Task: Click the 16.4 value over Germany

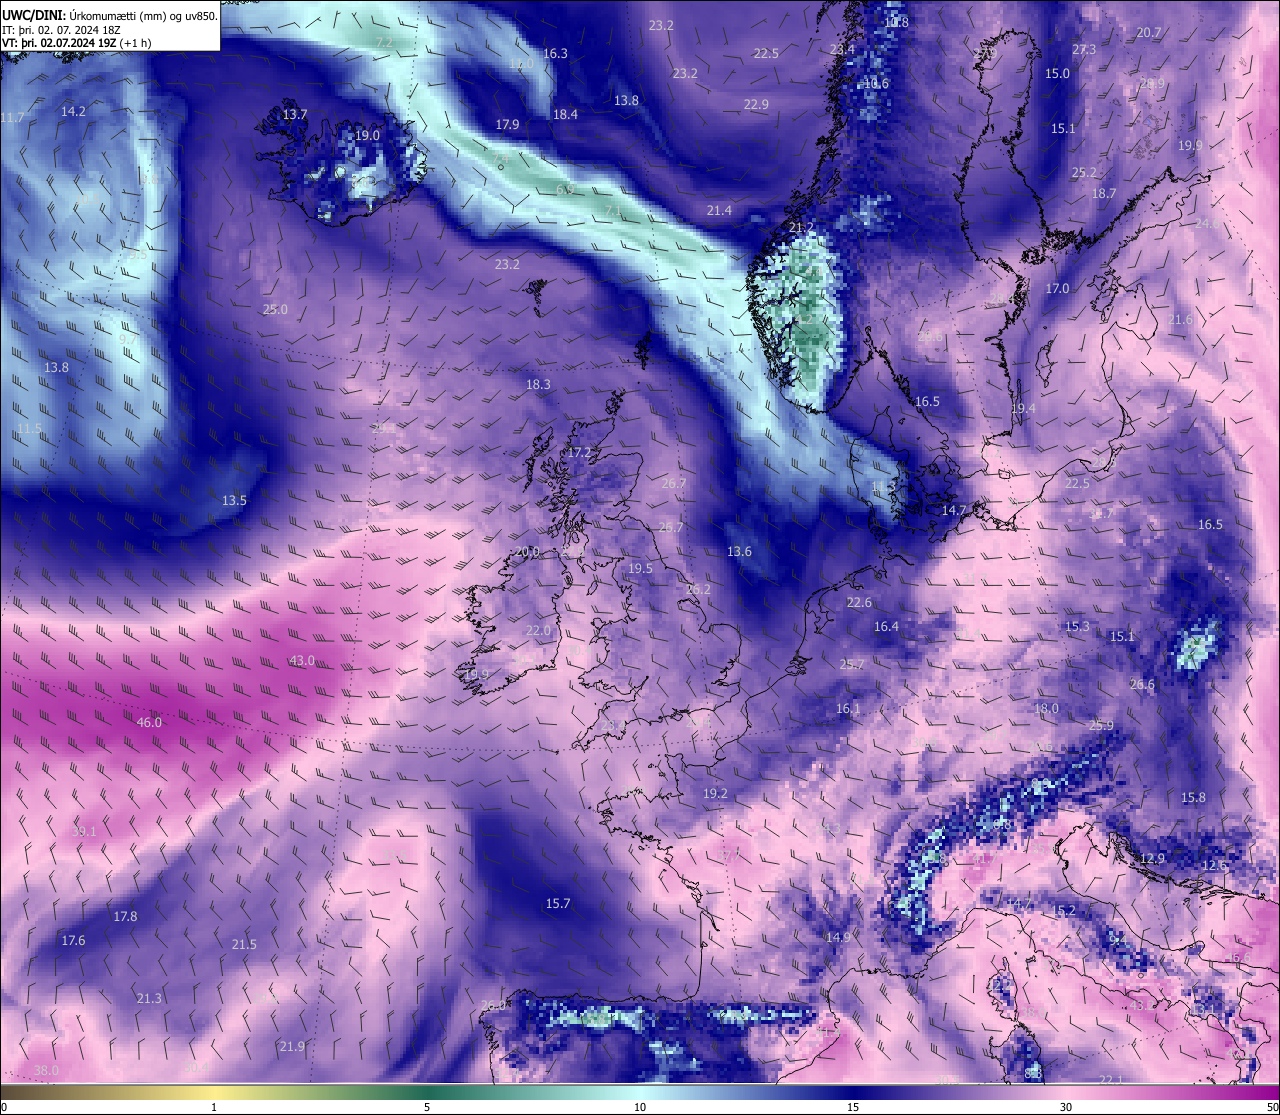Action: (x=886, y=627)
